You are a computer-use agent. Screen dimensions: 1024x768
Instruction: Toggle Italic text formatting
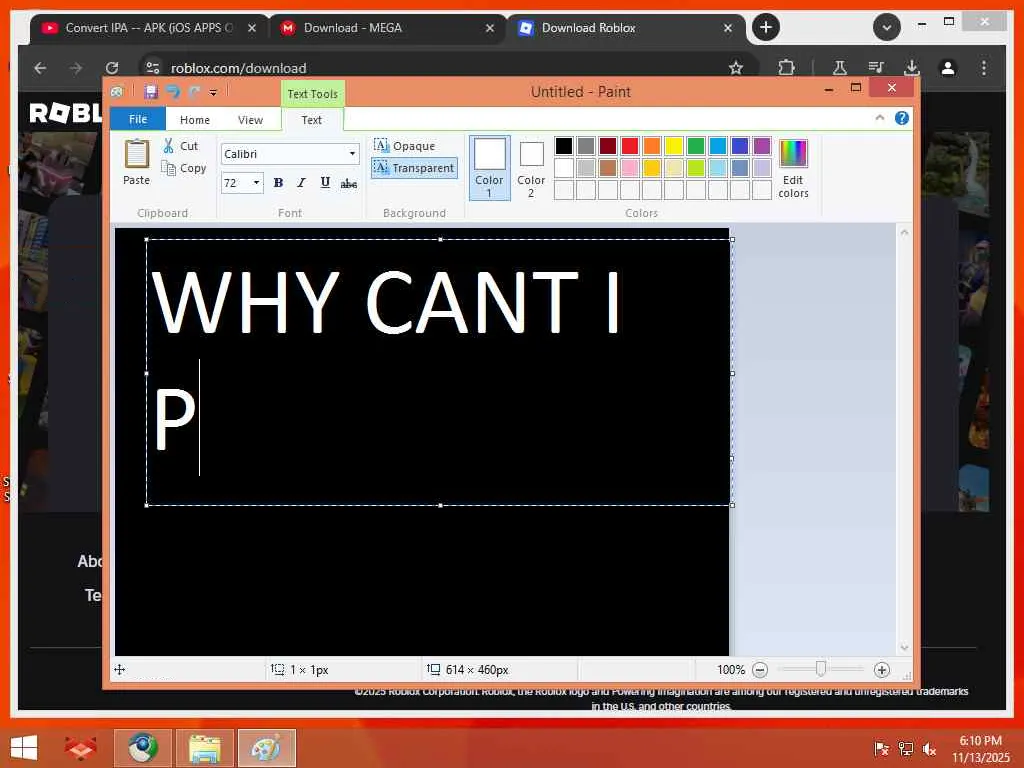coord(301,183)
